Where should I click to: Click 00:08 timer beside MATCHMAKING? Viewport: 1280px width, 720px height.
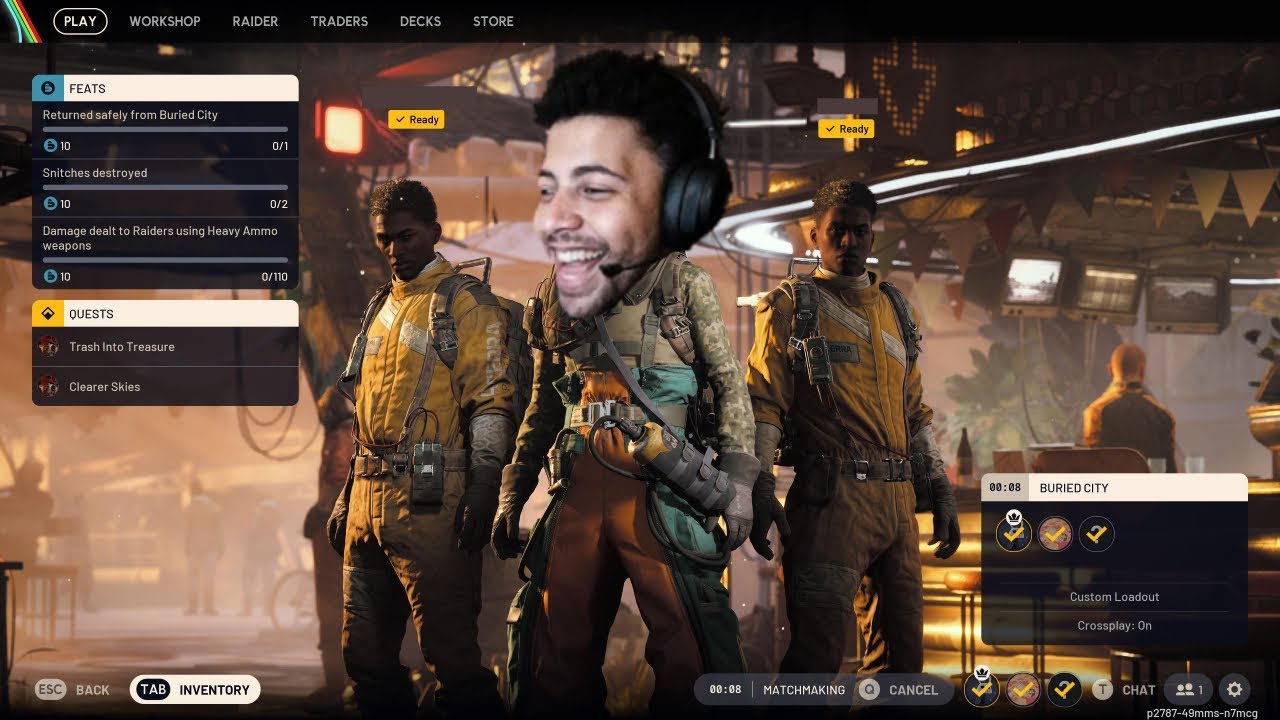[x=725, y=689]
